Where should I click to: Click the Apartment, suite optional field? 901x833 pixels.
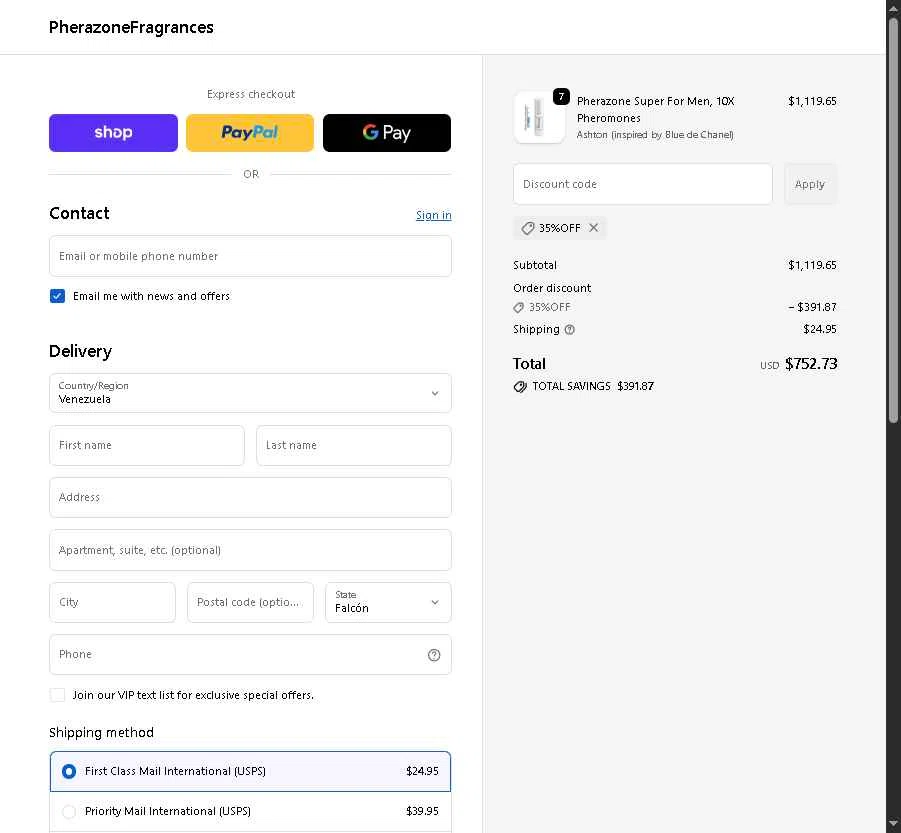[x=250, y=550]
